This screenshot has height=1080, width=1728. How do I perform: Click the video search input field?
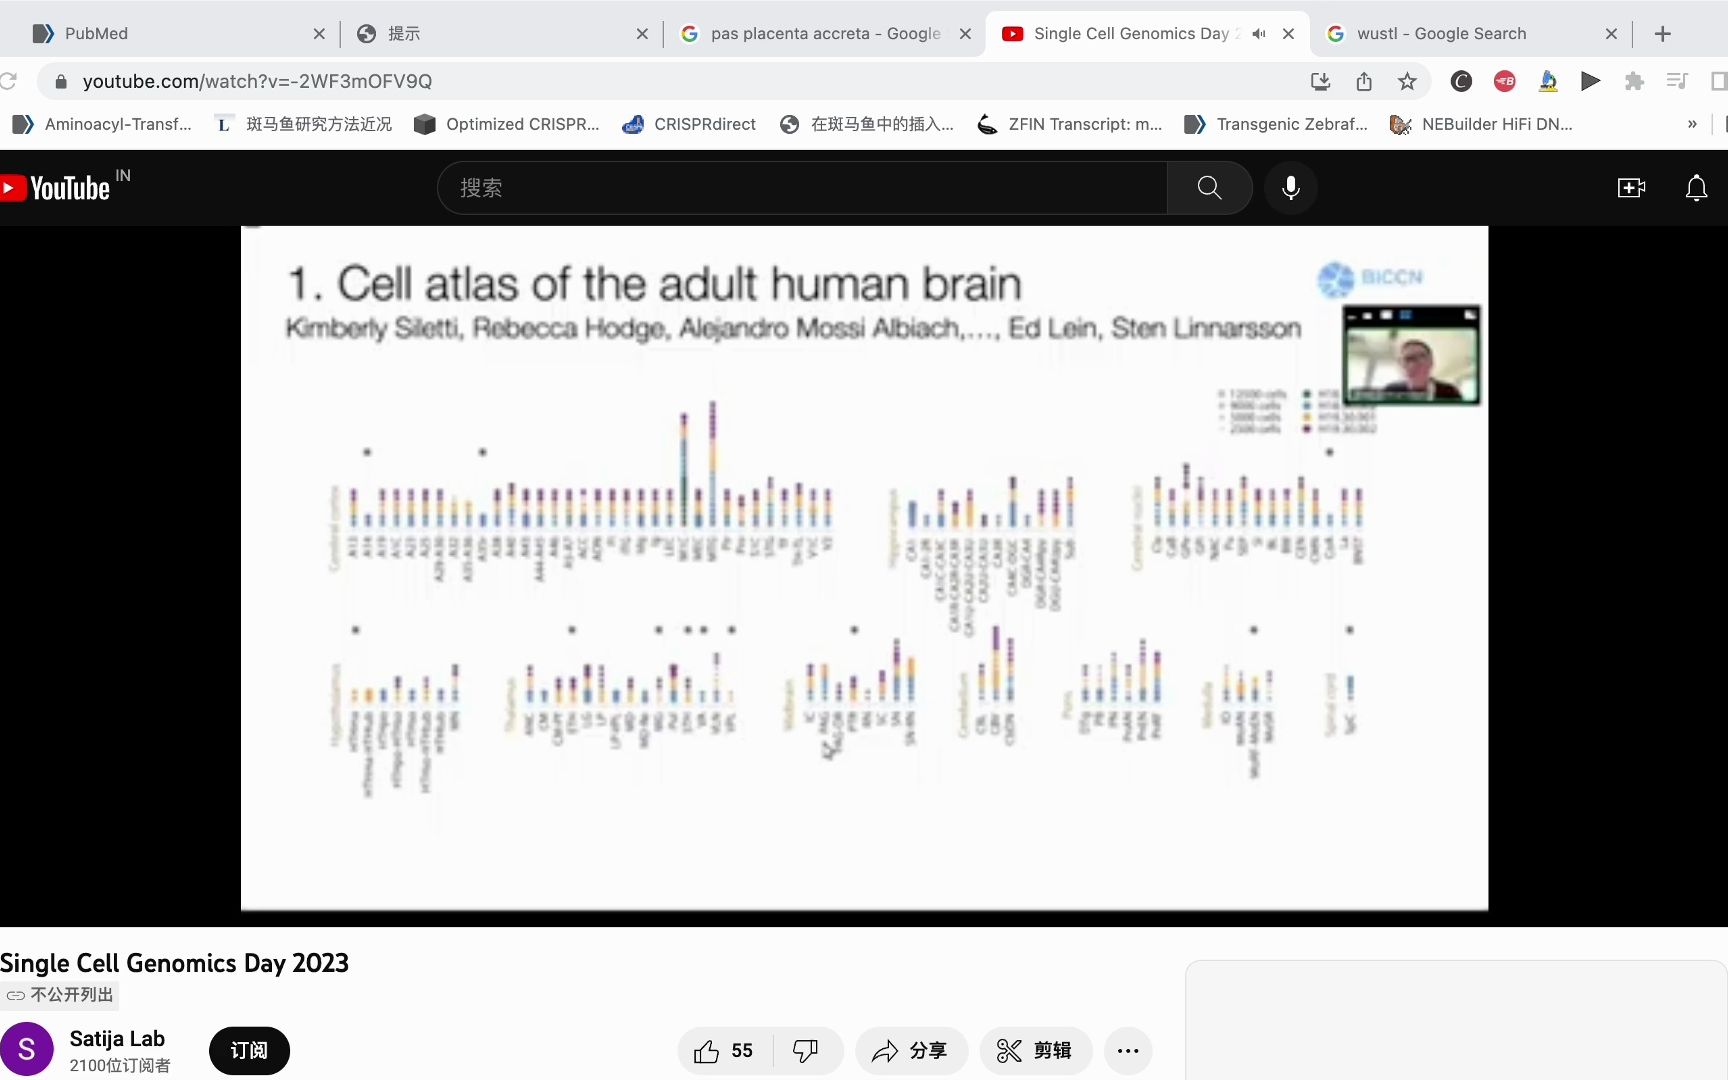pyautogui.click(x=800, y=187)
